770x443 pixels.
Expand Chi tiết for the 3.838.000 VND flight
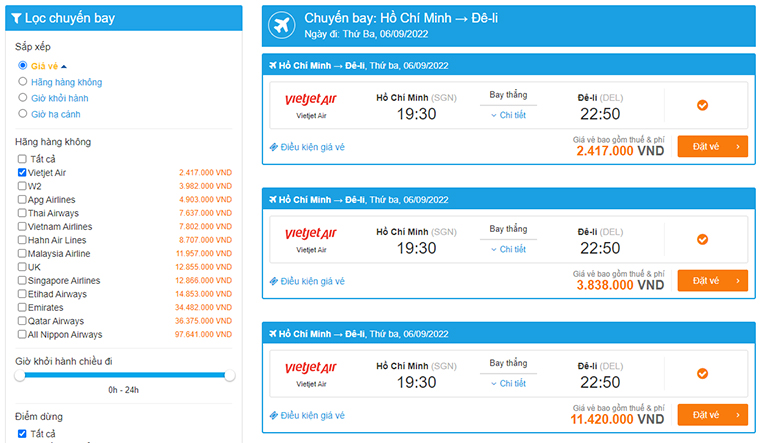pyautogui.click(x=508, y=249)
